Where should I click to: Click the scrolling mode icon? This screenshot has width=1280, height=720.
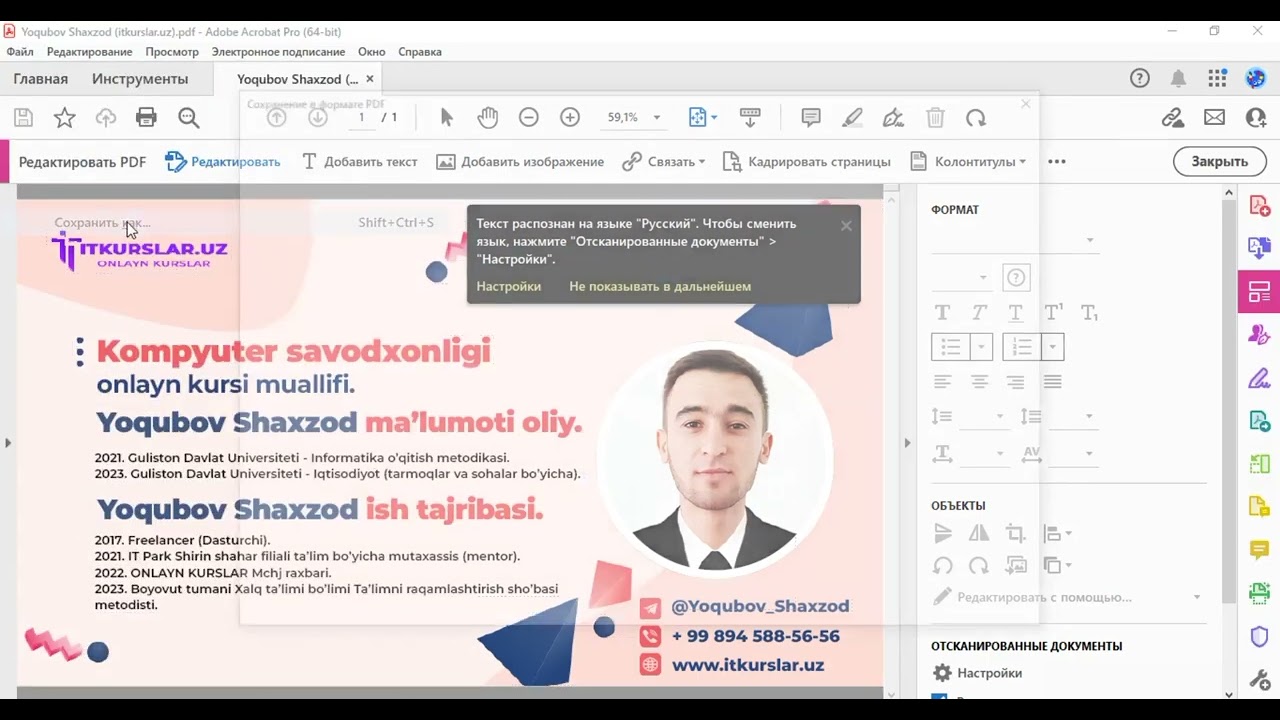pos(750,118)
